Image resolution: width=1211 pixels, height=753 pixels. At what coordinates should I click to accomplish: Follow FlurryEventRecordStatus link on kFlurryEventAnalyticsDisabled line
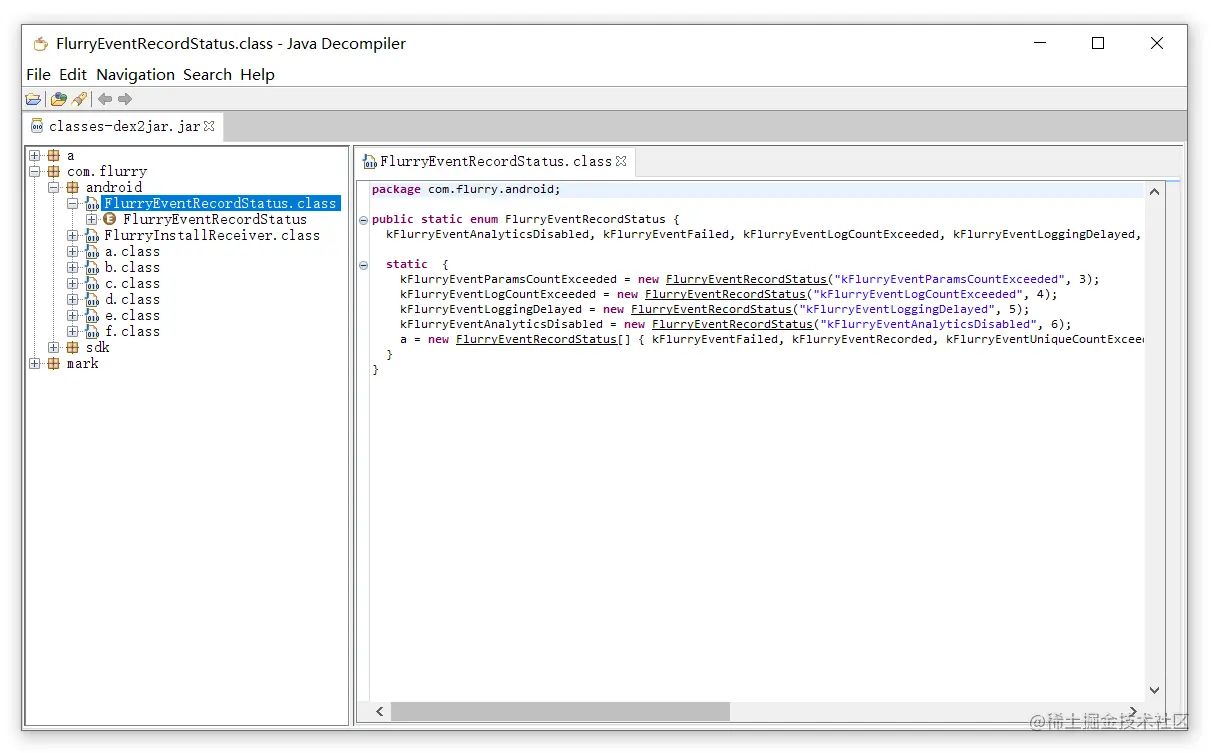[733, 324]
